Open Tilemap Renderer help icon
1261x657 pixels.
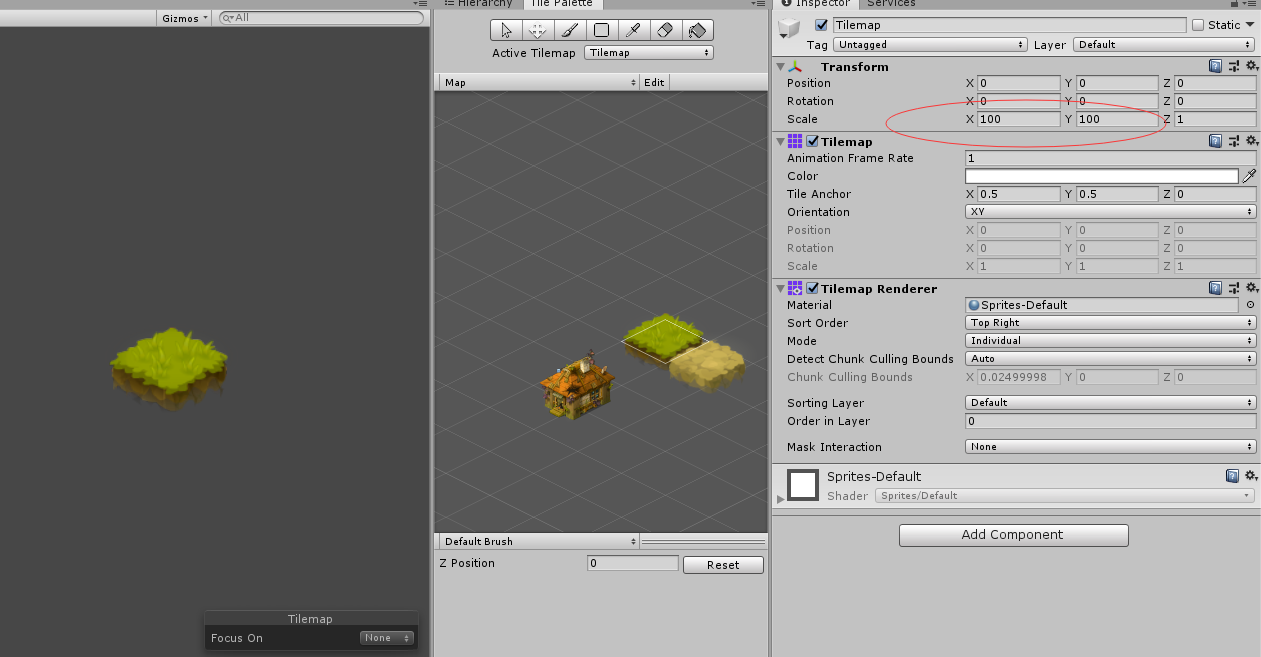pos(1215,288)
